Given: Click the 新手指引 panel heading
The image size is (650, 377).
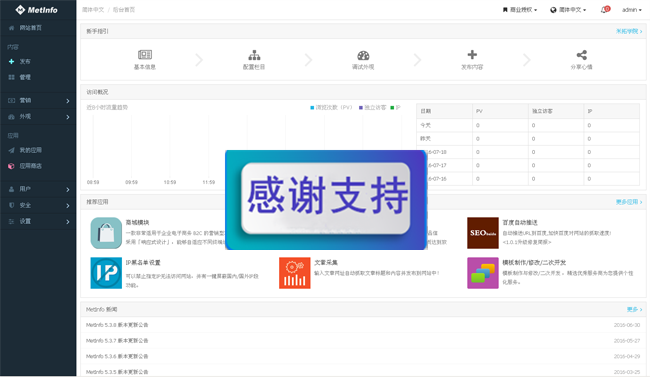Looking at the screenshot, I should point(97,31).
